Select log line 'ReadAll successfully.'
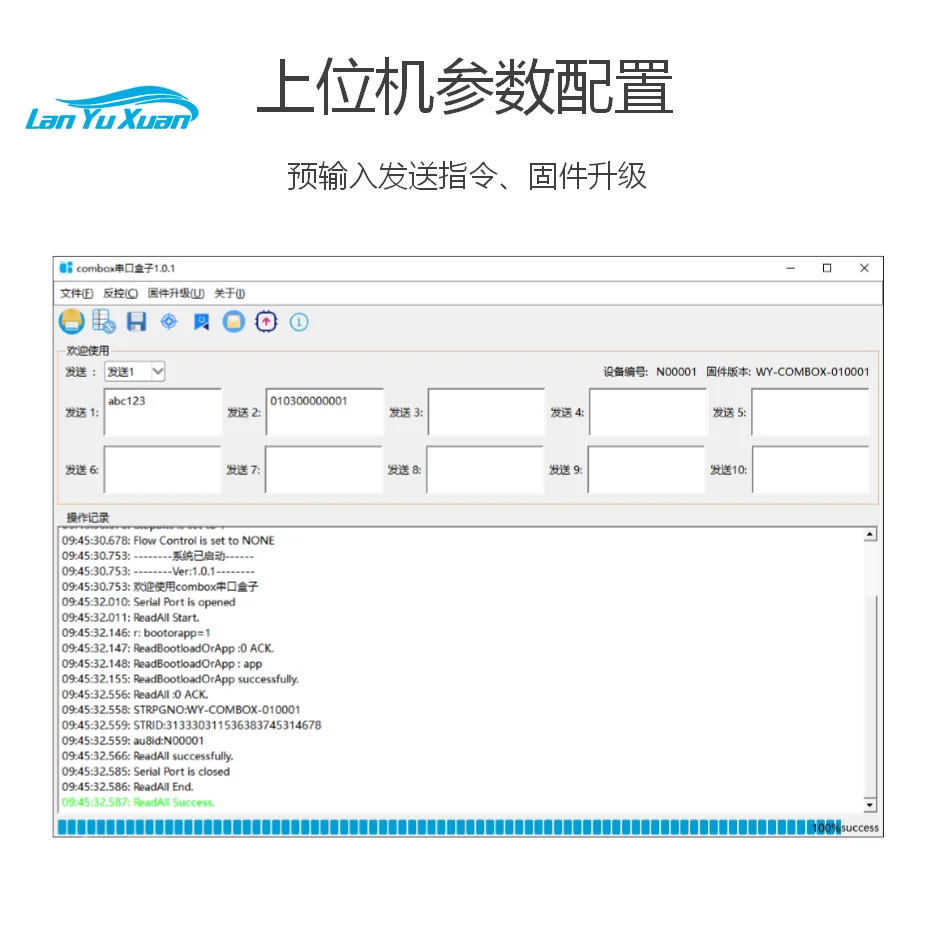The image size is (935, 933). 147,756
